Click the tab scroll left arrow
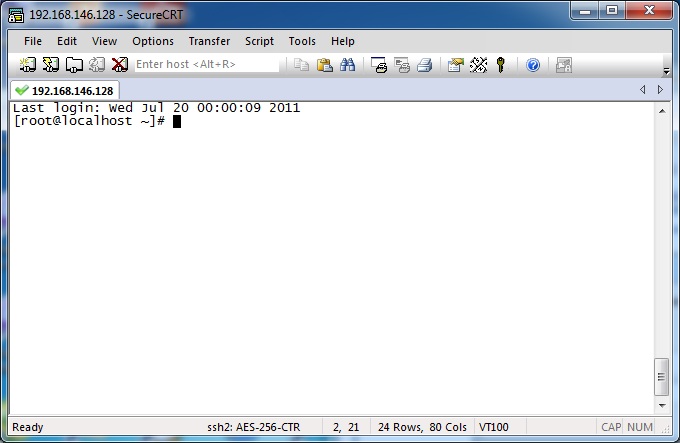The image size is (680, 443). [x=643, y=90]
